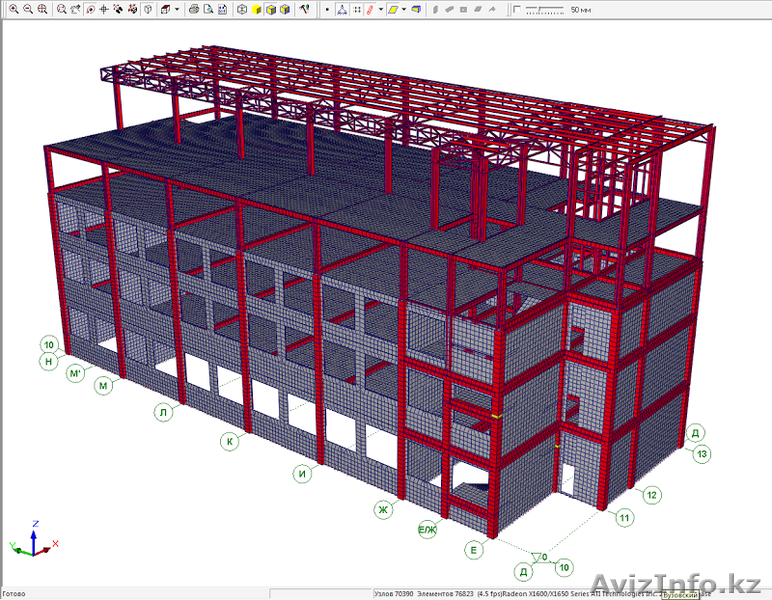This screenshot has height=600, width=772.
Task: Click the yellow solid cube display icon
Action: (x=256, y=9)
